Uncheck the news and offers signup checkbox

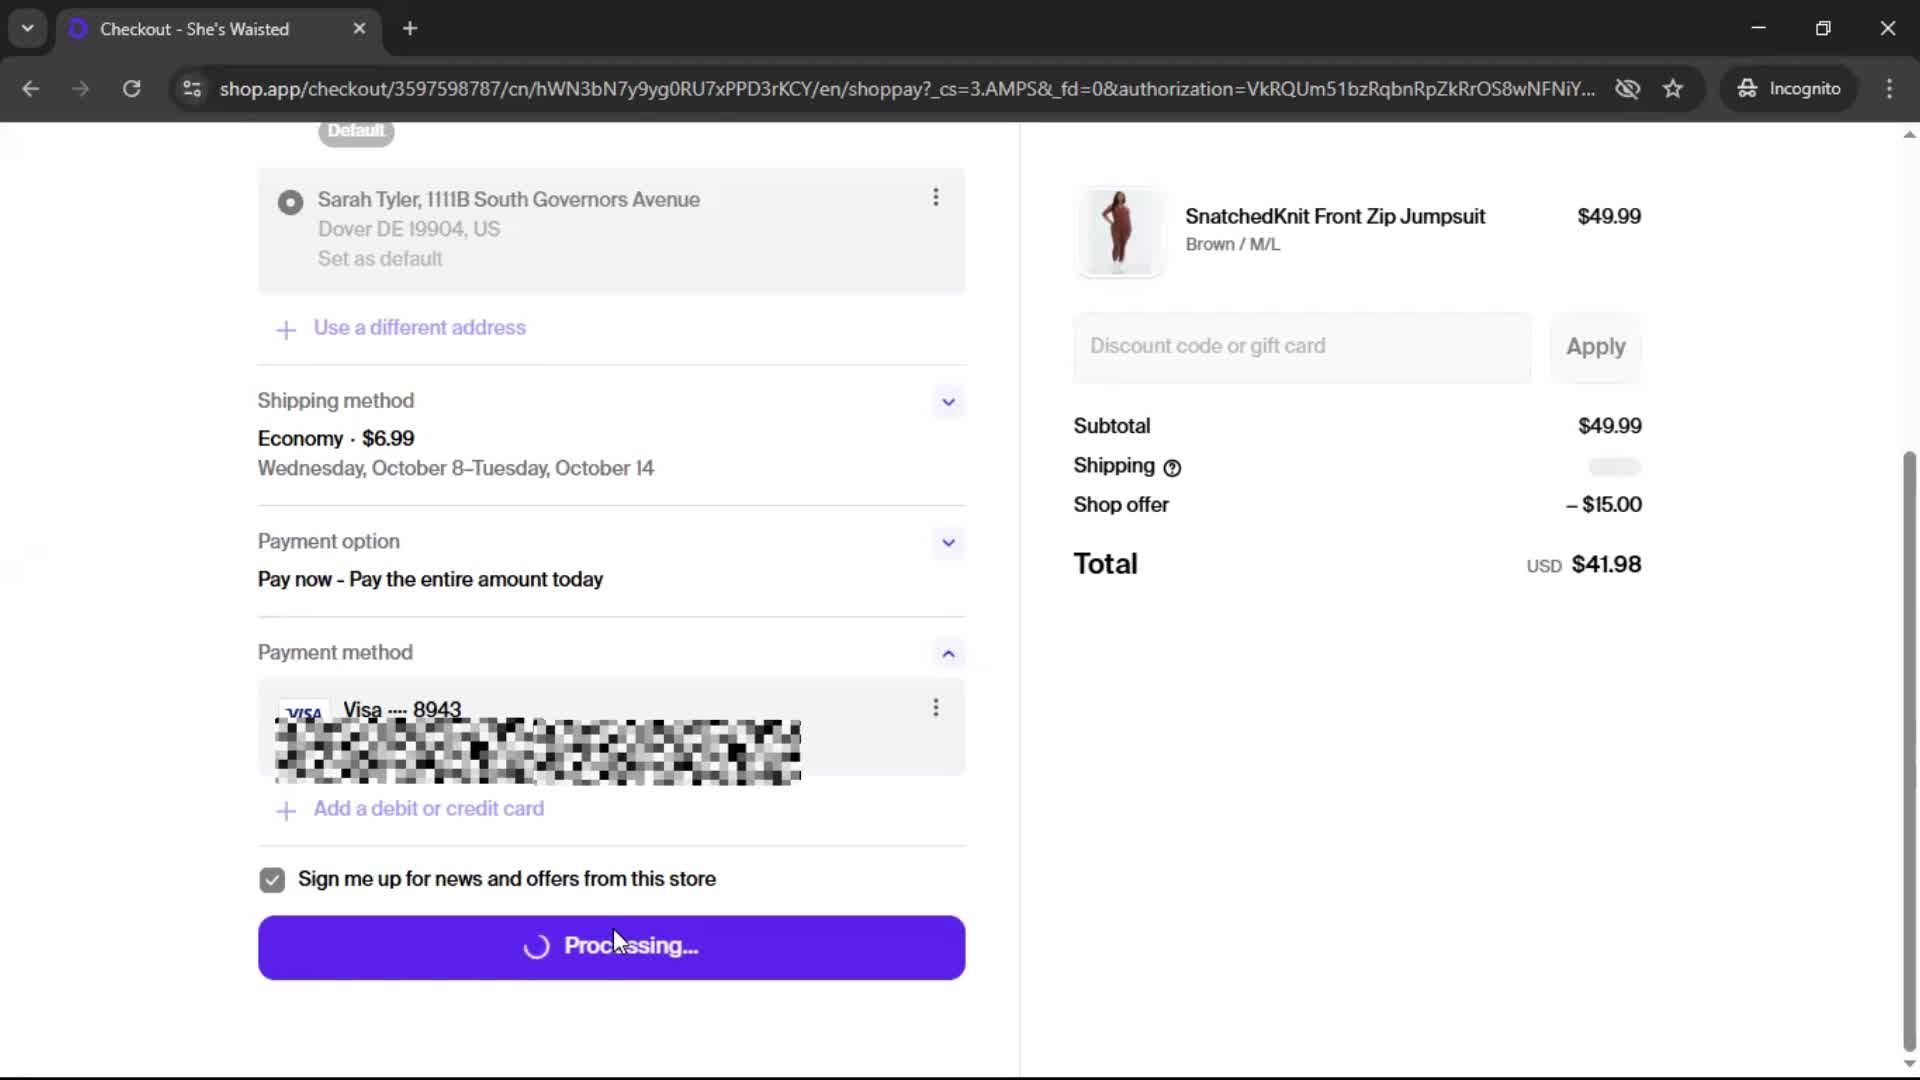pyautogui.click(x=272, y=880)
